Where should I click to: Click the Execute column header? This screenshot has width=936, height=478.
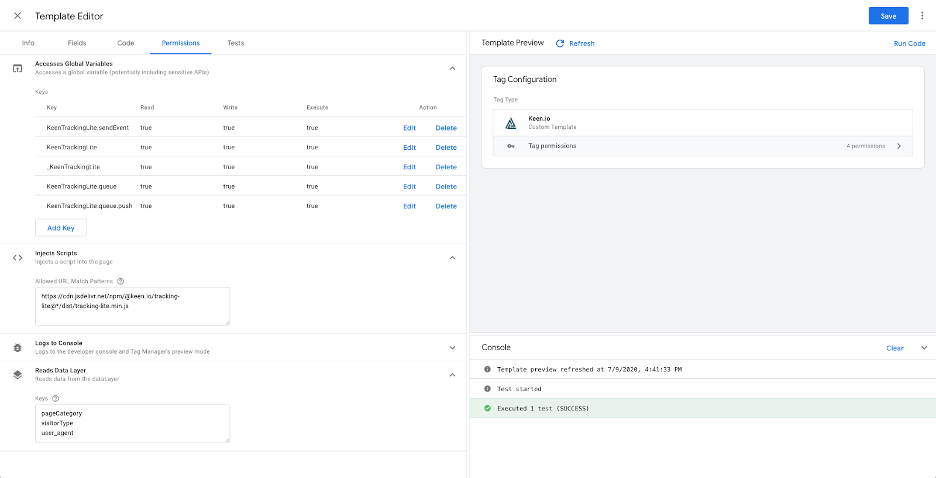coord(318,107)
